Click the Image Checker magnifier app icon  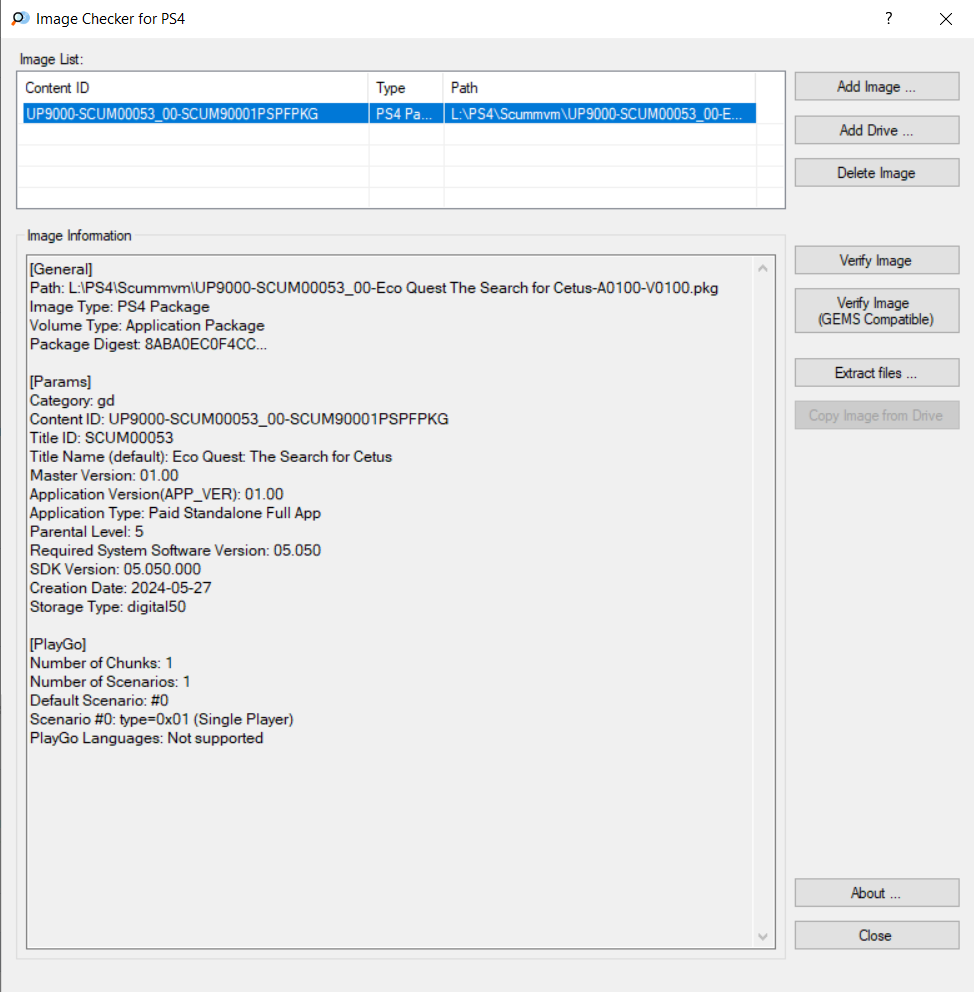click(20, 18)
